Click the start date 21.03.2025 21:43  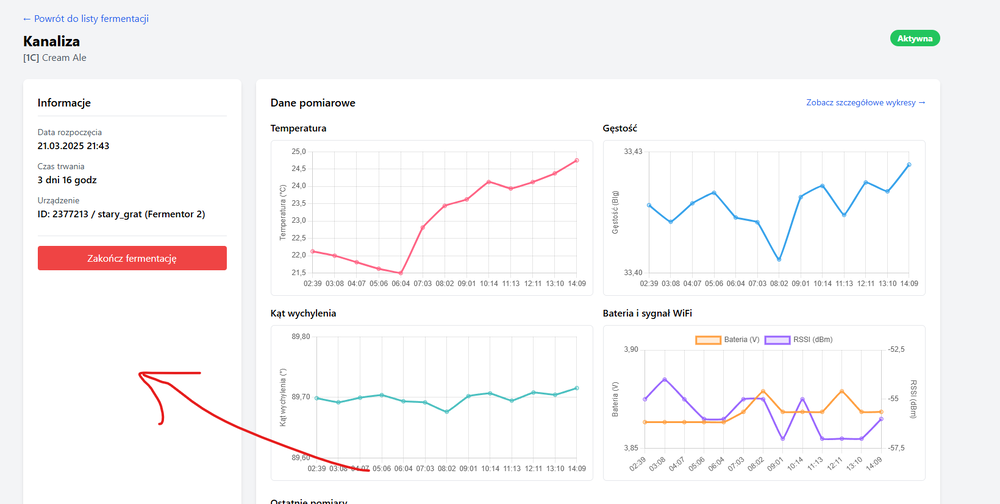point(73,146)
